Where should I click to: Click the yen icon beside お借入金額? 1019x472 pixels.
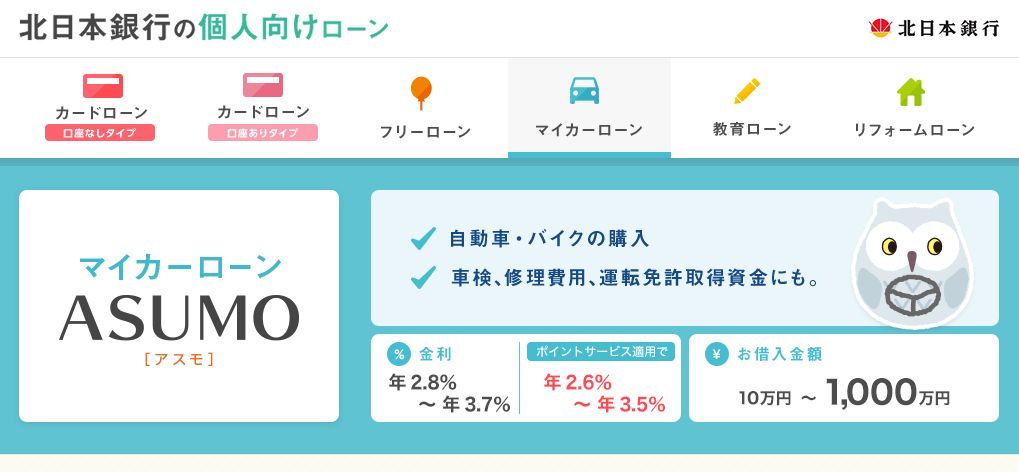[x=717, y=354]
